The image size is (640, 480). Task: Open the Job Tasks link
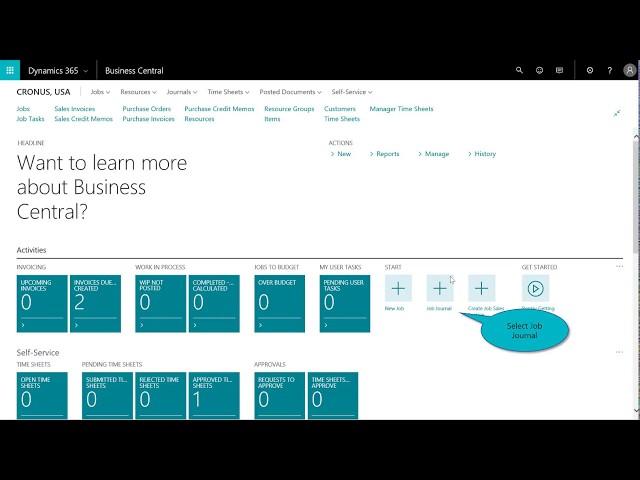[30, 119]
